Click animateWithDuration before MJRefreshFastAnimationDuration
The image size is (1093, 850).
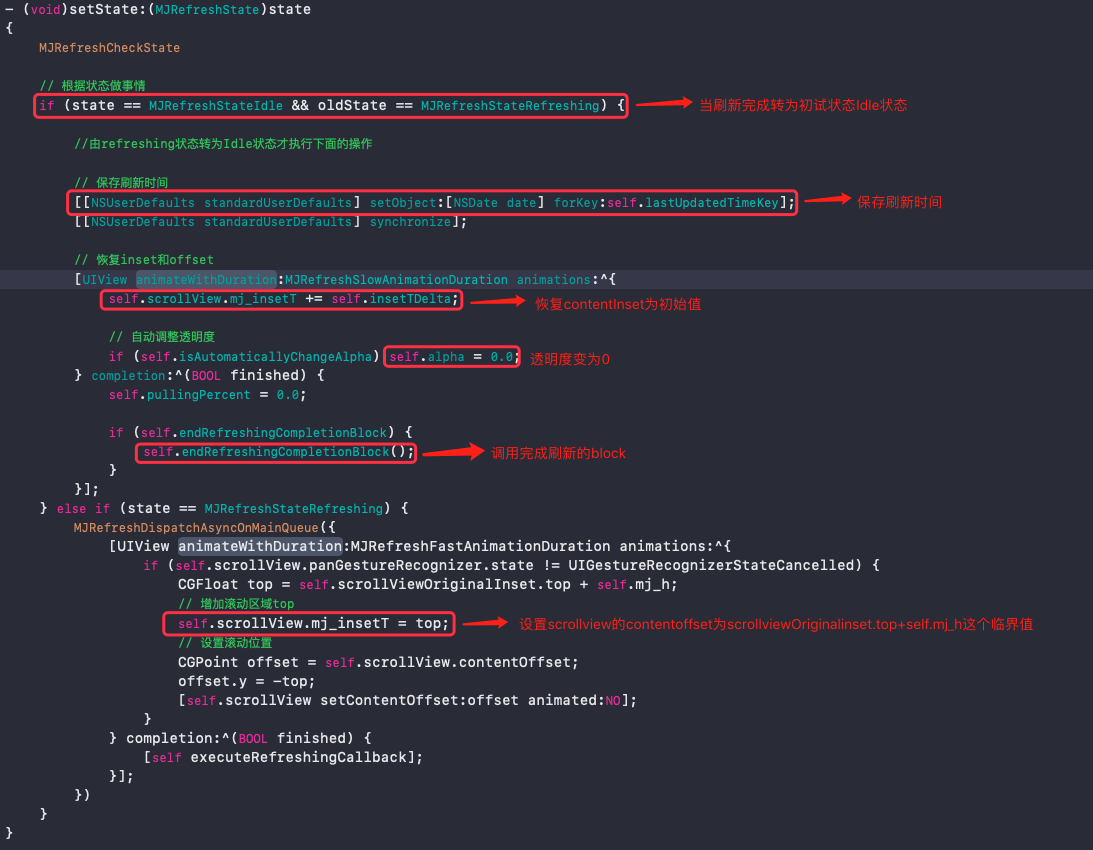coord(260,546)
